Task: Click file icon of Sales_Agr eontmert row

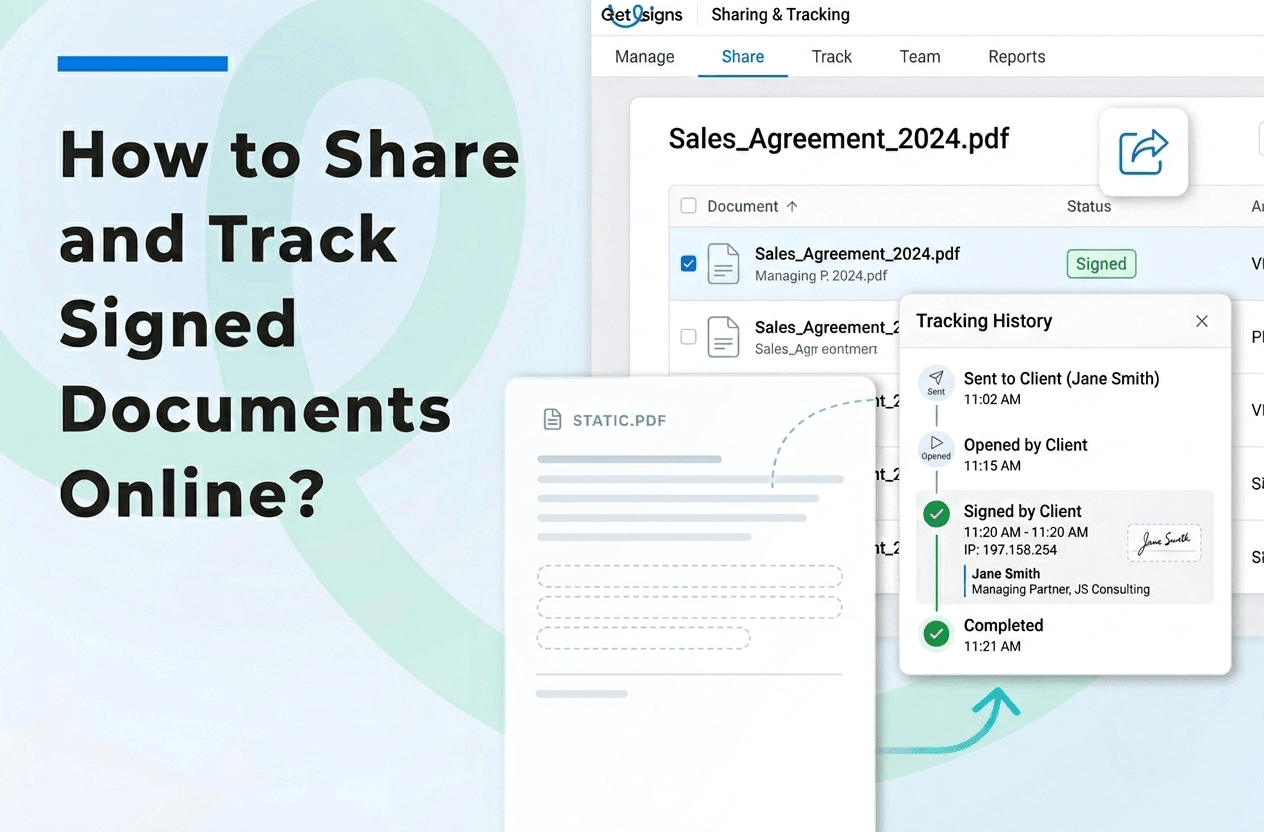Action: 723,337
